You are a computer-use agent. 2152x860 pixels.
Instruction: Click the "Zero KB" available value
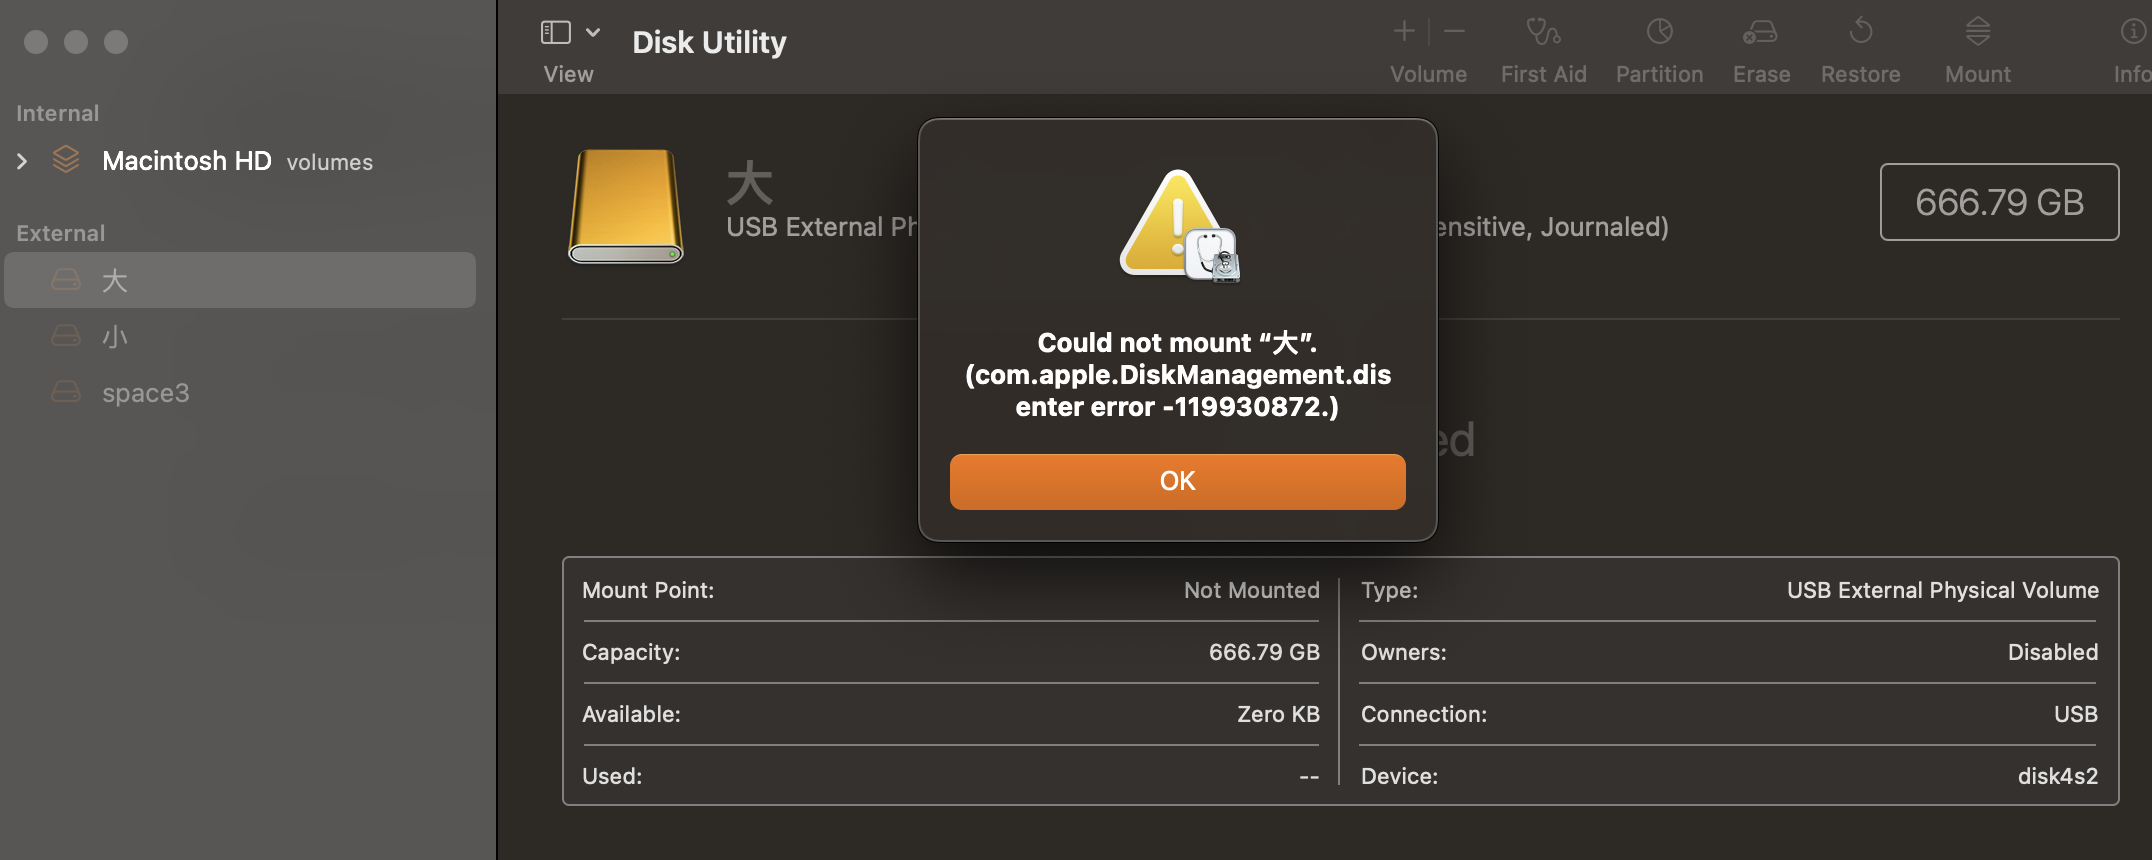(x=1278, y=714)
